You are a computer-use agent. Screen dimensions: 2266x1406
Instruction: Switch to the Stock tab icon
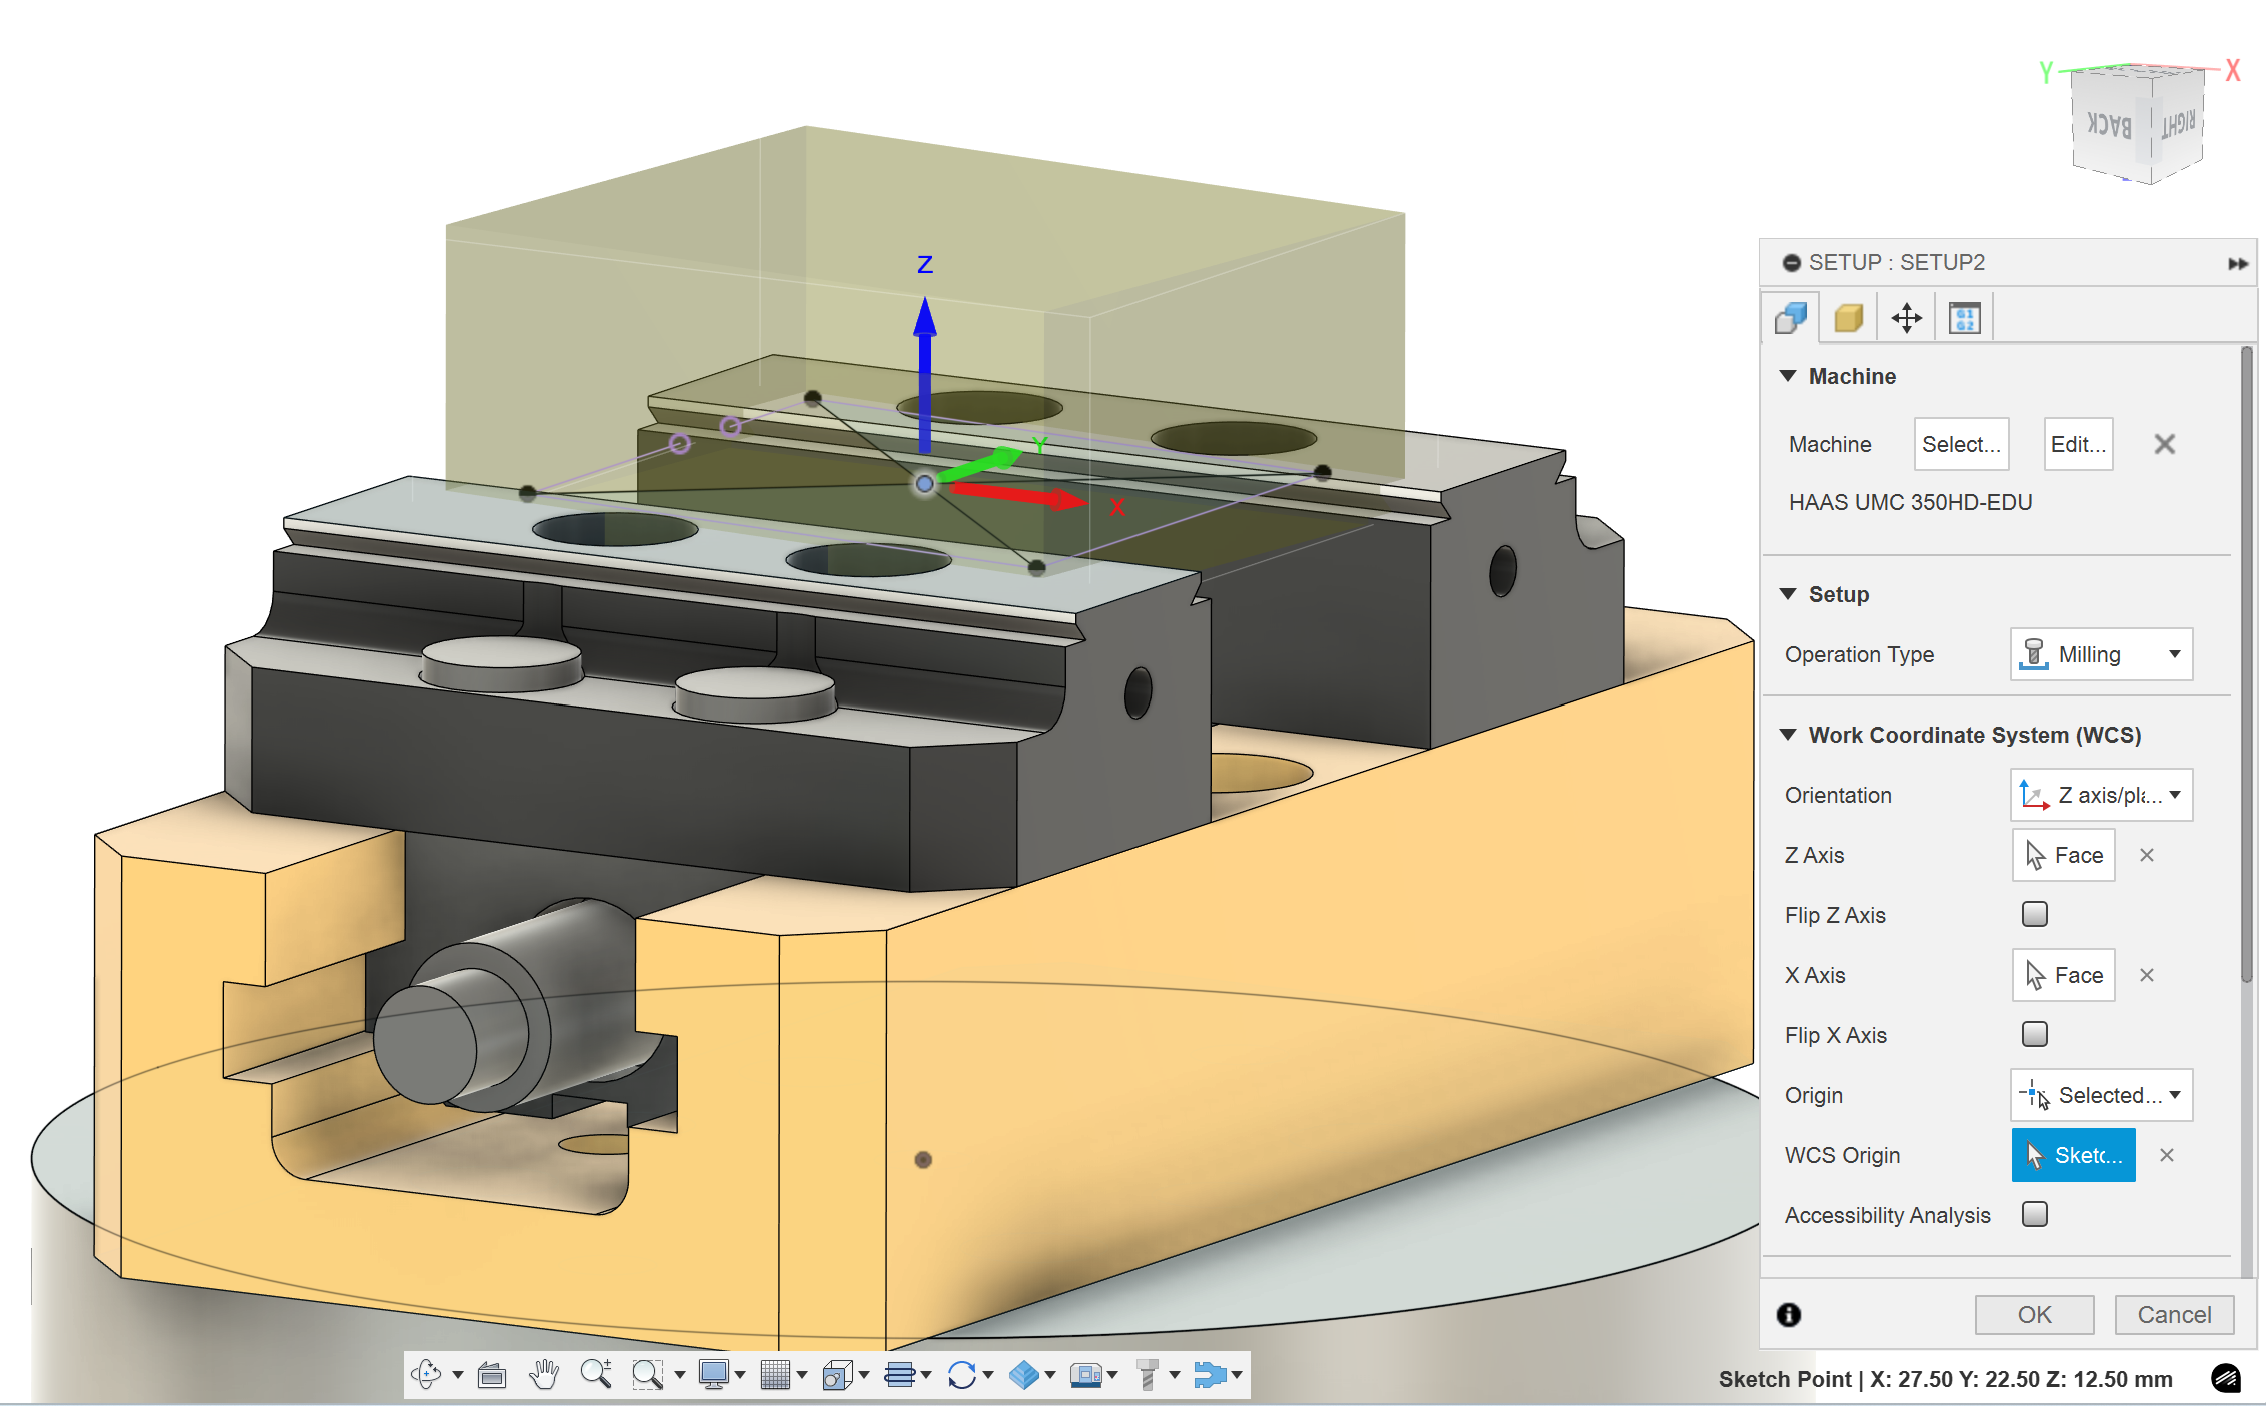click(x=1848, y=318)
